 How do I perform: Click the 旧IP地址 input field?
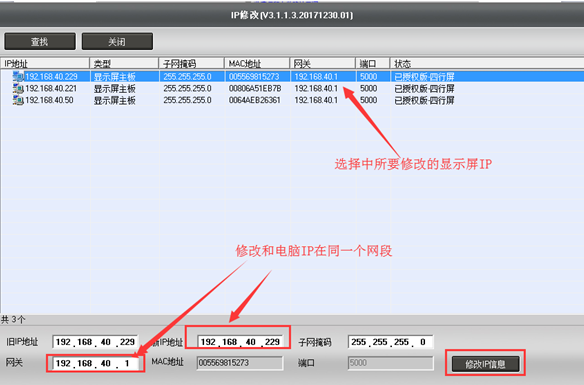95,342
